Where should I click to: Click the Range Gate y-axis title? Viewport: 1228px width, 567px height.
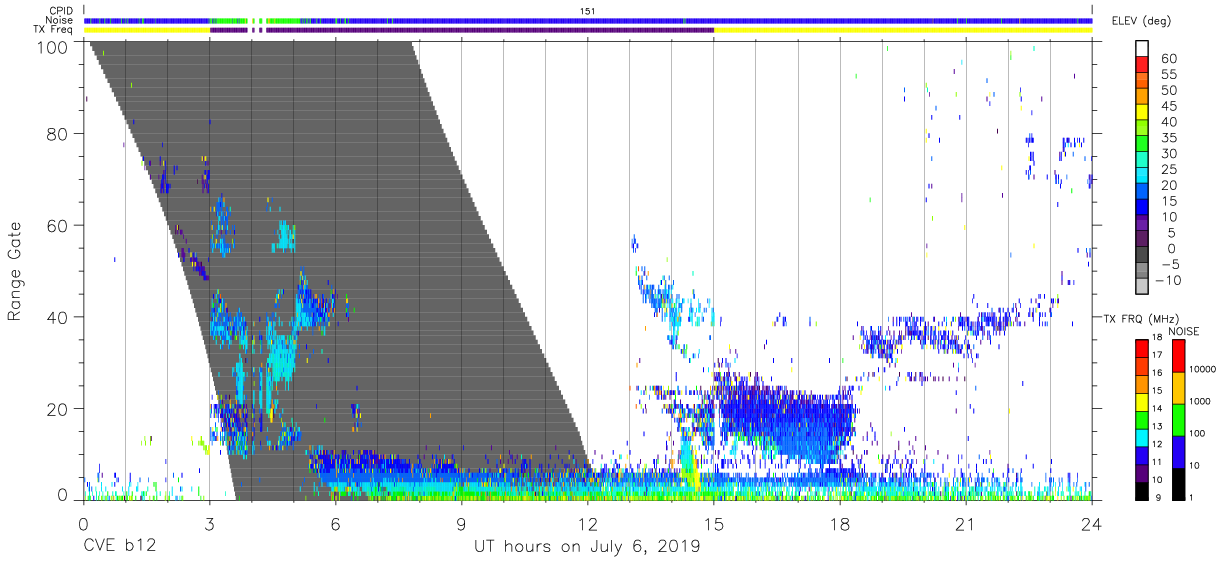tap(15, 270)
